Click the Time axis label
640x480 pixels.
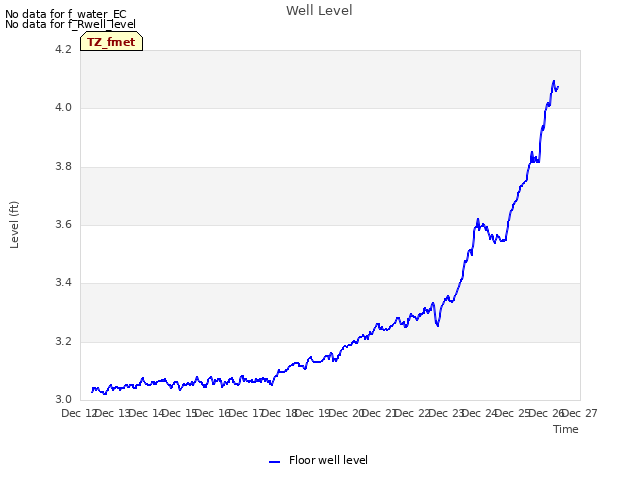click(566, 429)
